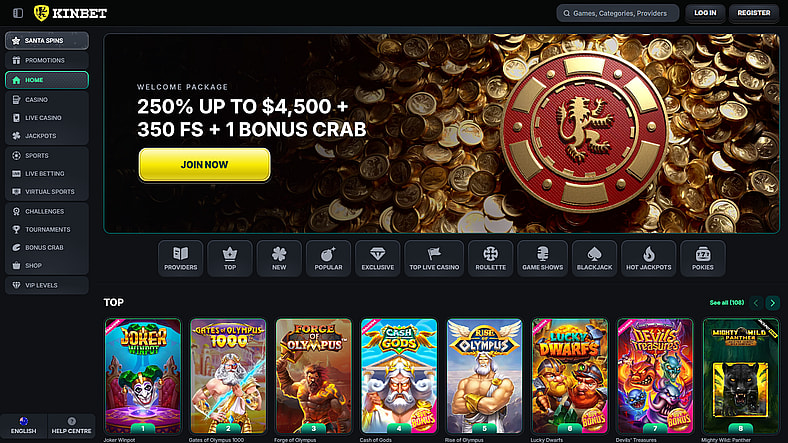Select the Hot Jackpots flame icon

(x=648, y=258)
